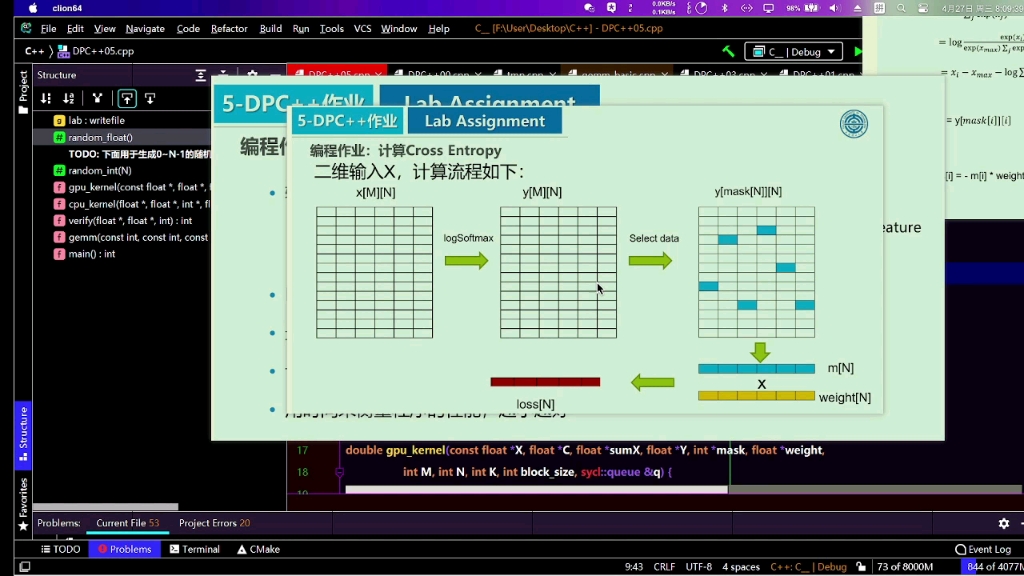Open the Structure side tool window tab

pos(23,435)
